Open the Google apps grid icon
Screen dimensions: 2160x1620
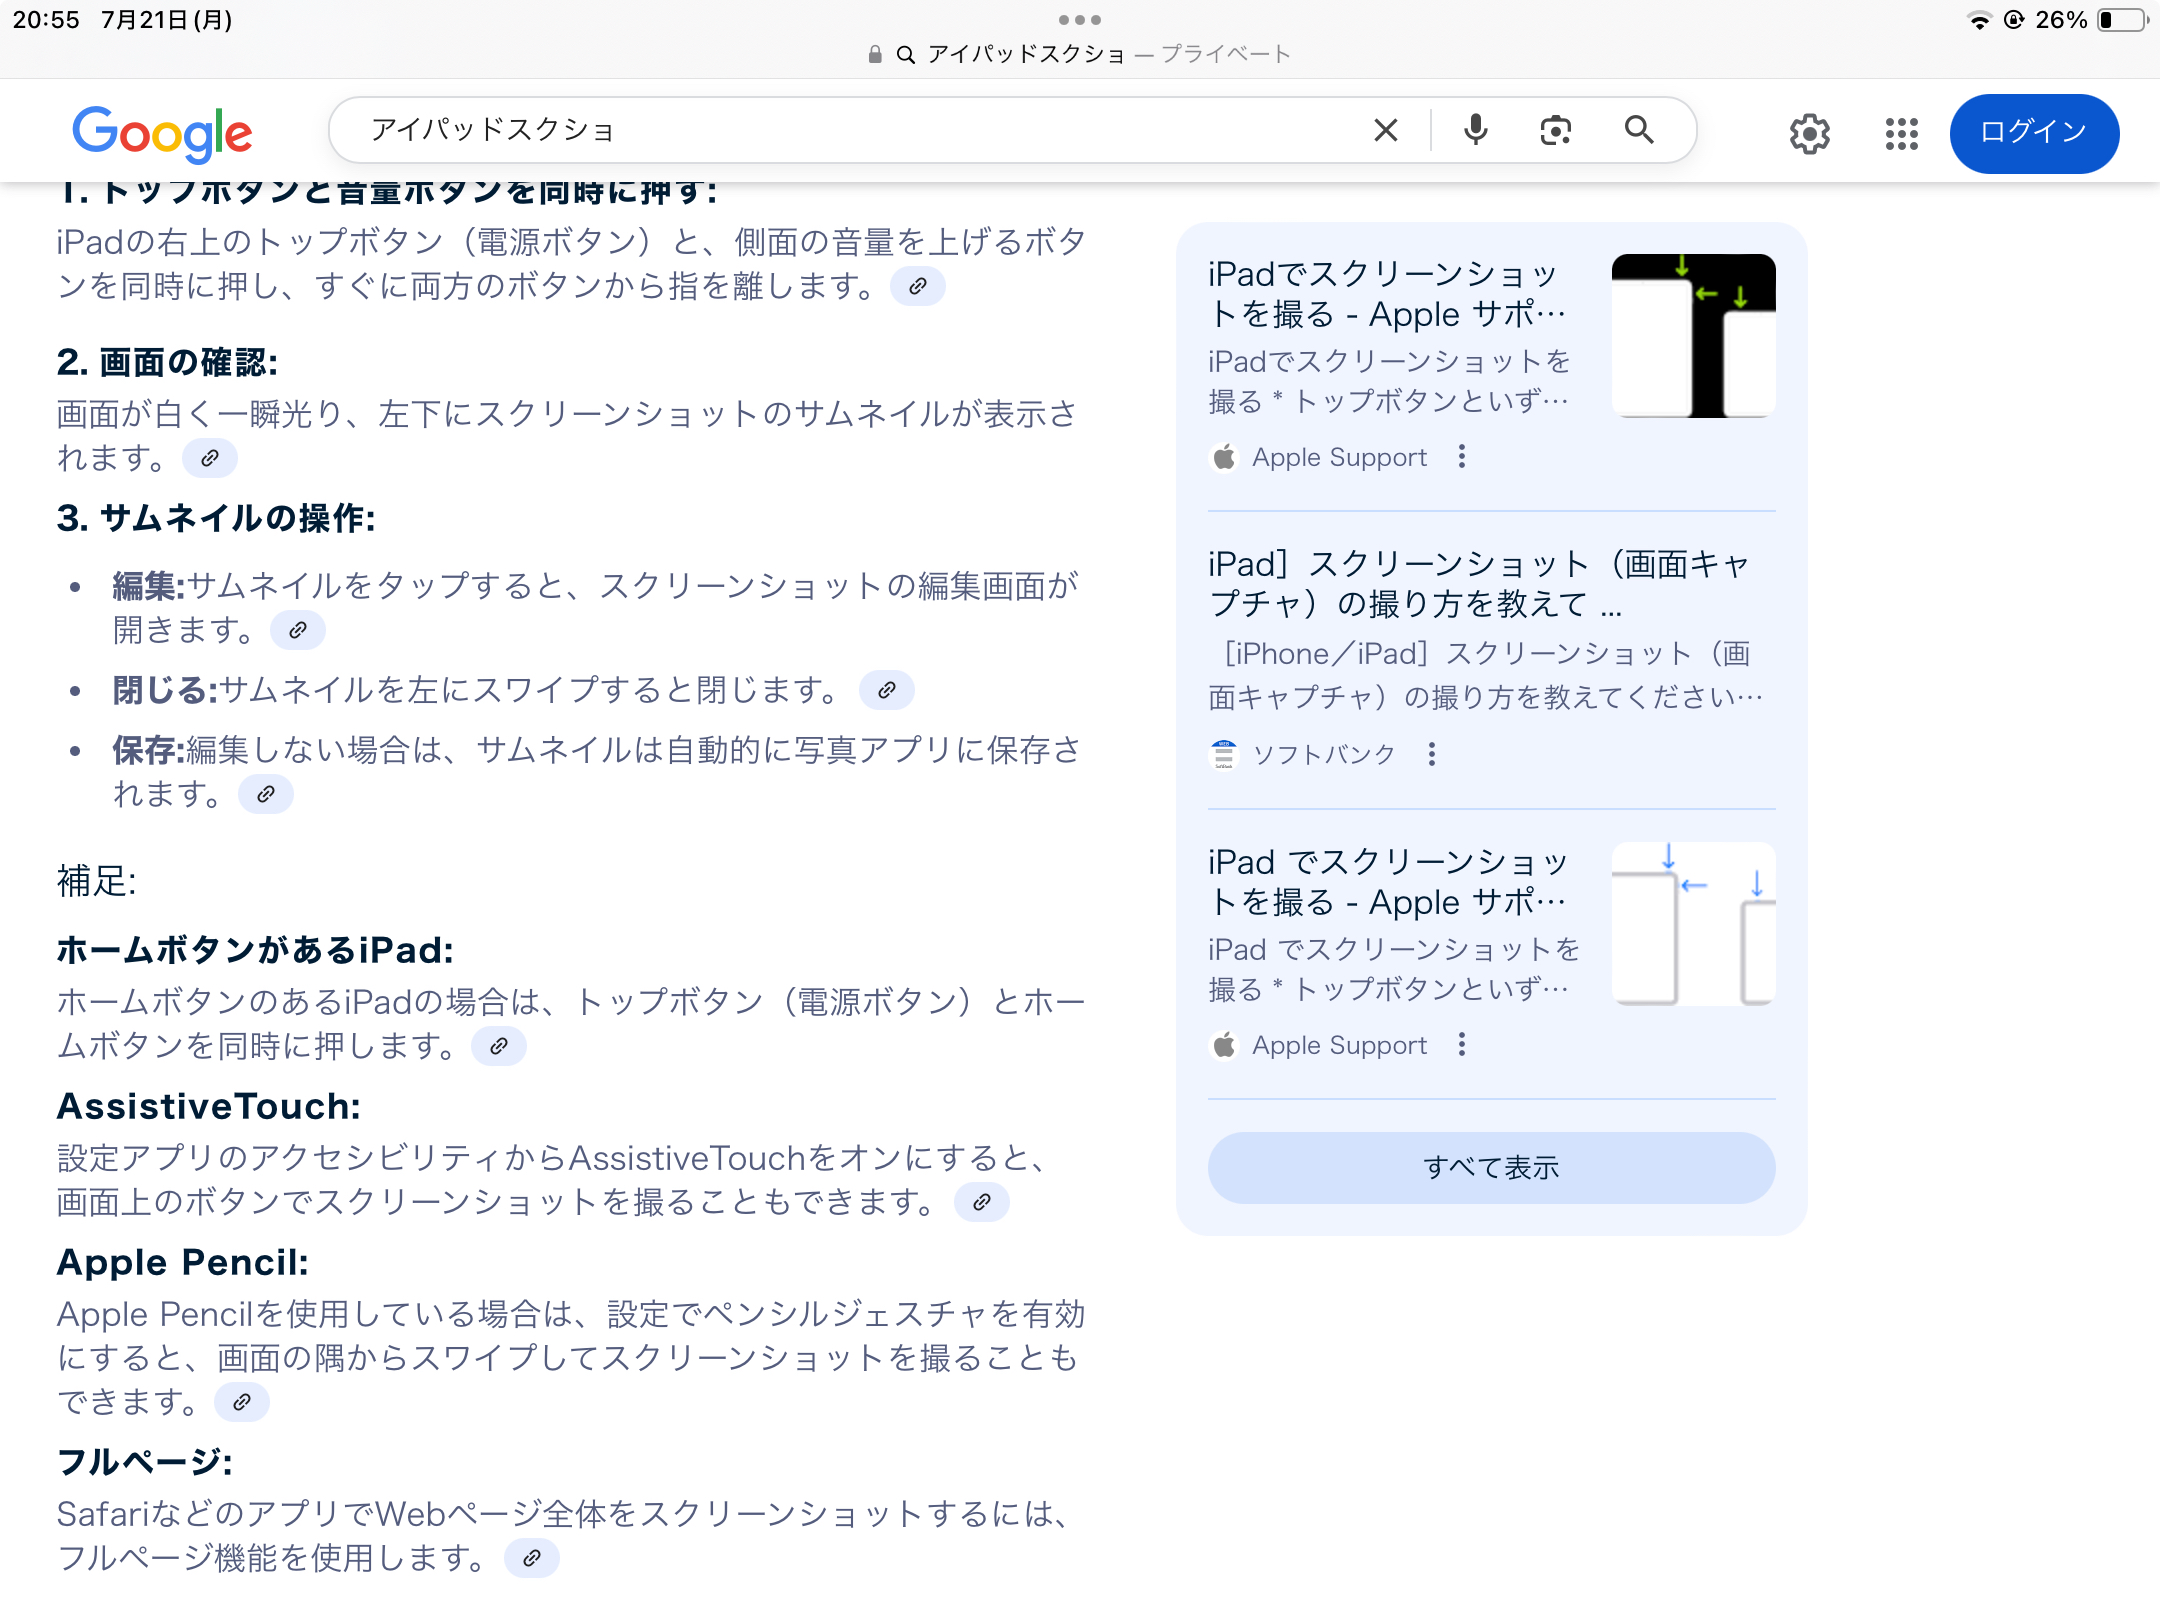coord(1901,133)
